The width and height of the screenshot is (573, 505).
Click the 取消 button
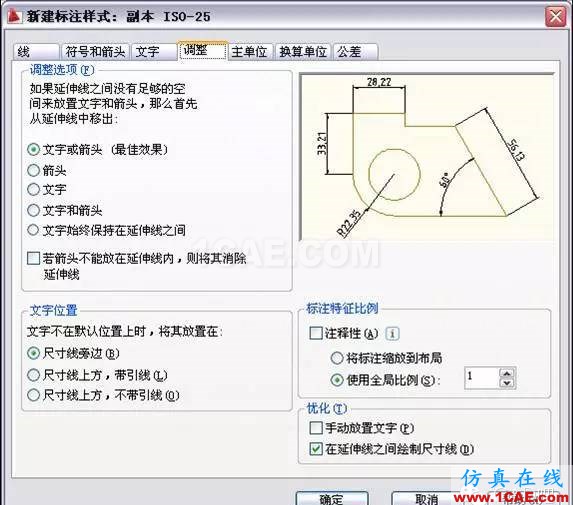[426, 498]
